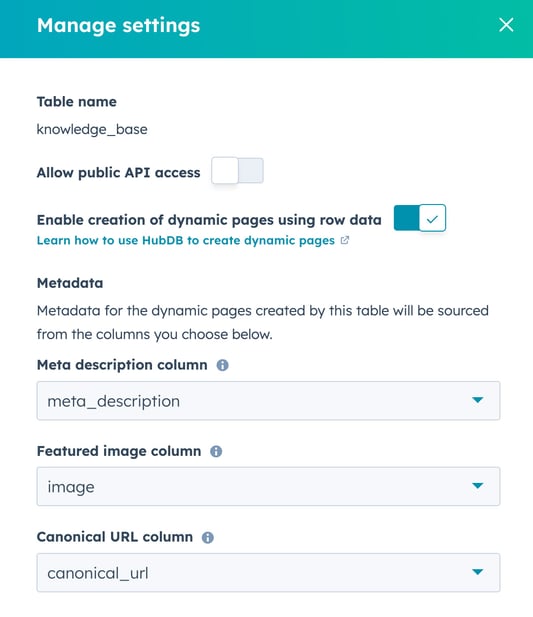Show info tooltip for Canonical URL column

pos(208,538)
